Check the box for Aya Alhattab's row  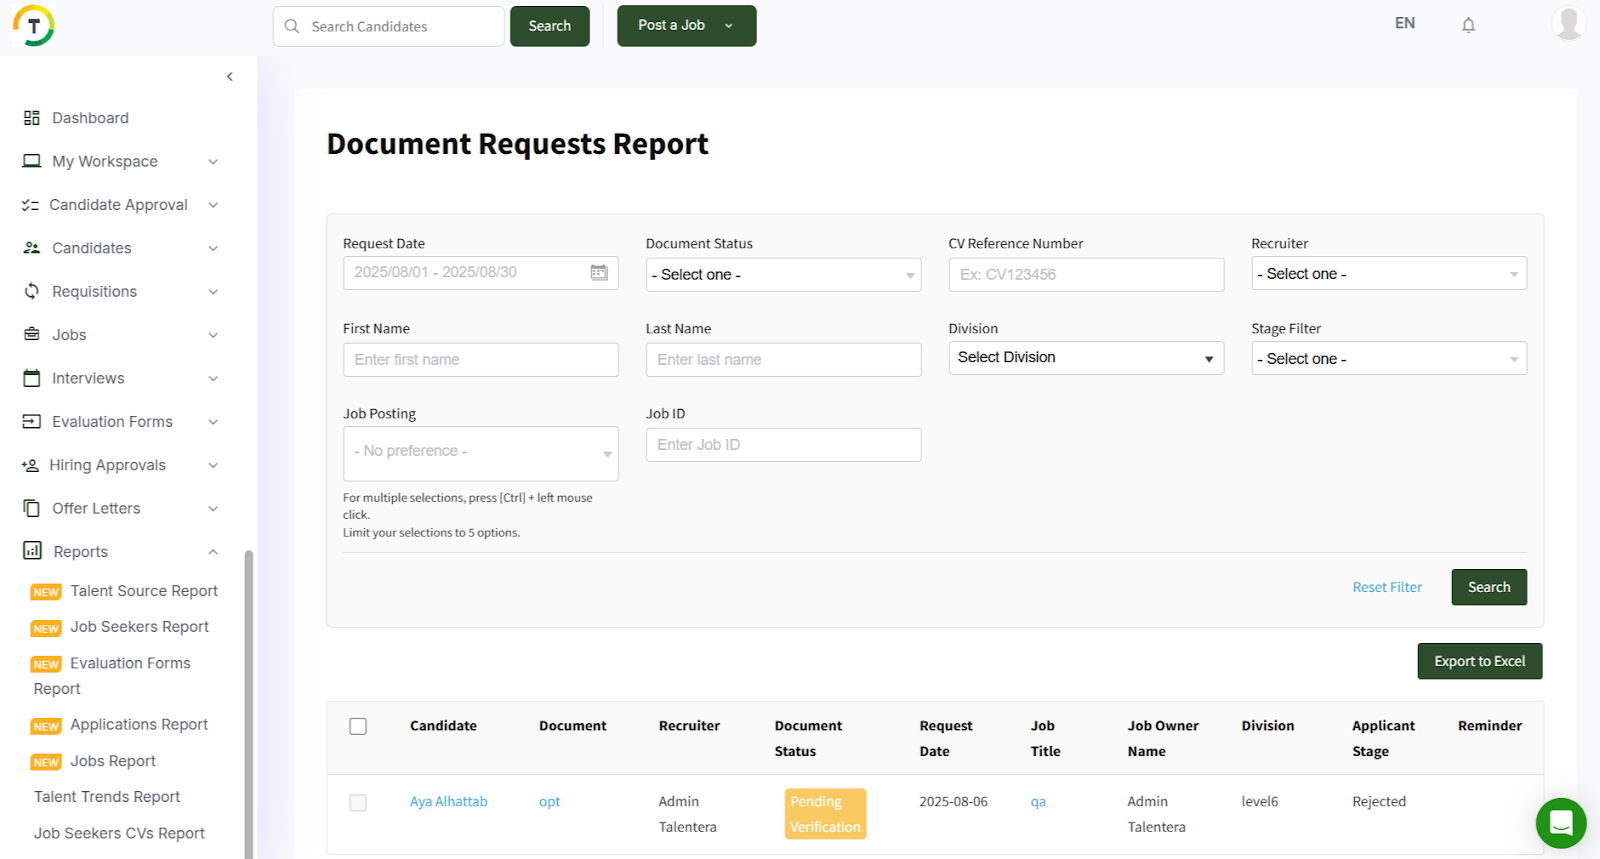358,803
